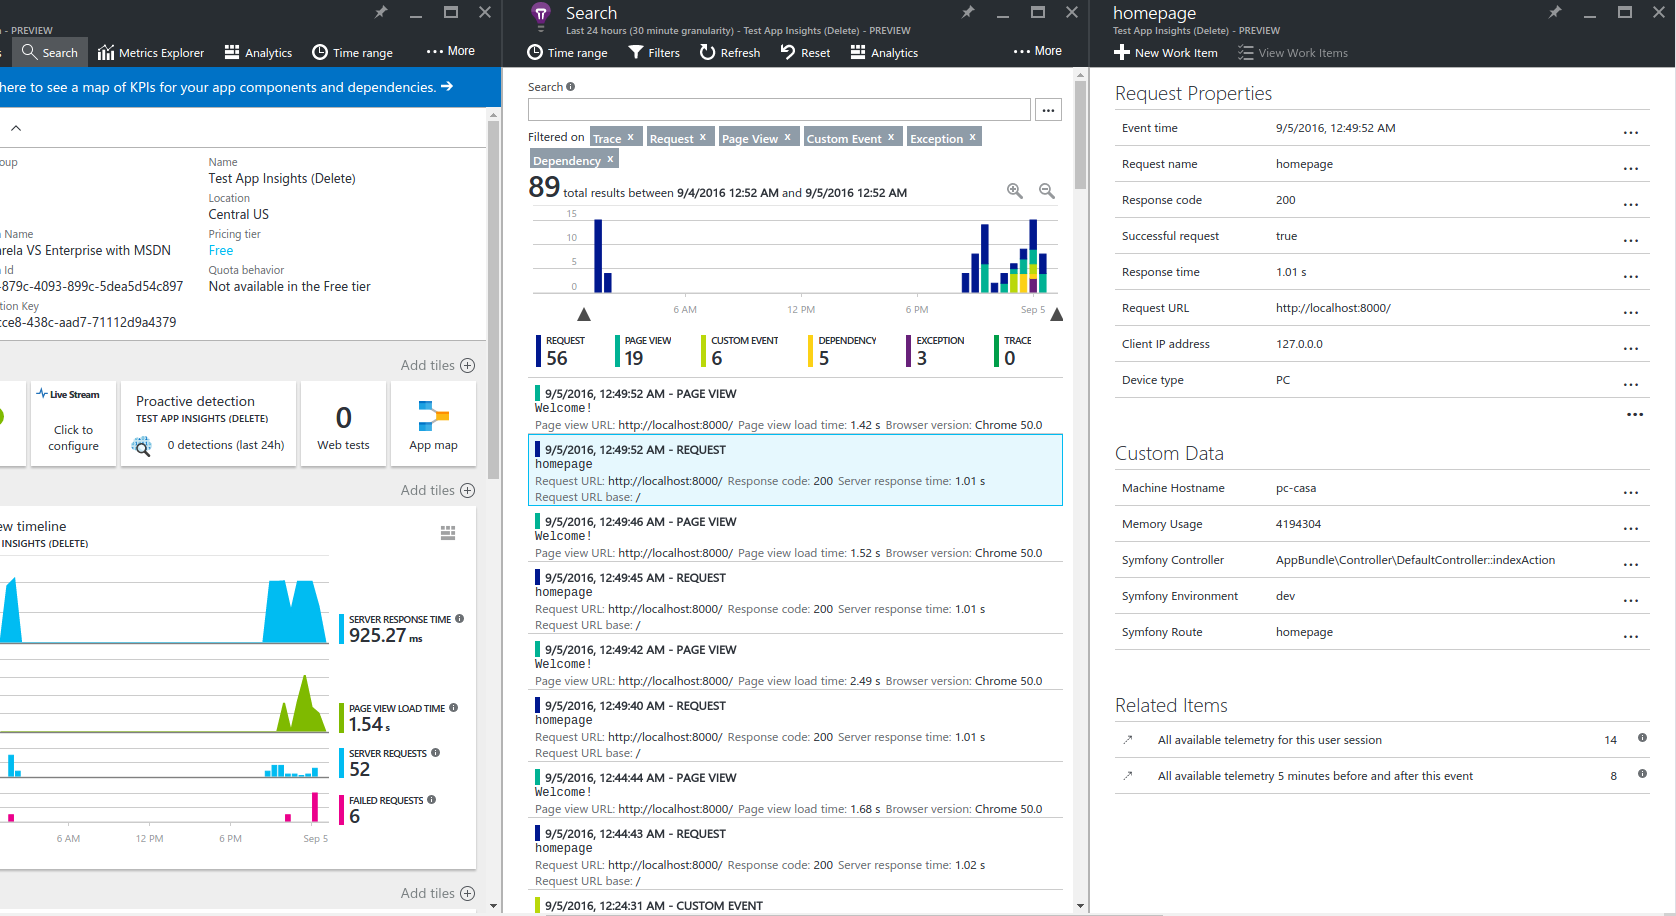Viewport: 1676px width, 916px height.
Task: Refresh the search results
Action: [730, 53]
